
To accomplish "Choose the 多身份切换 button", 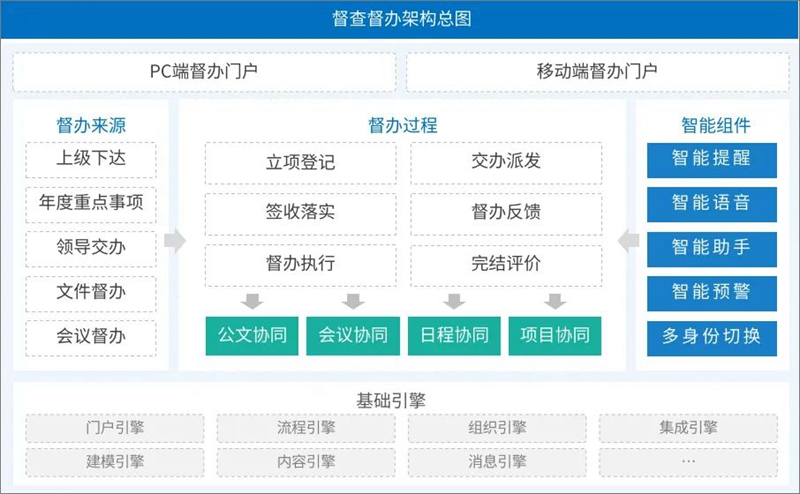I will tap(711, 336).
